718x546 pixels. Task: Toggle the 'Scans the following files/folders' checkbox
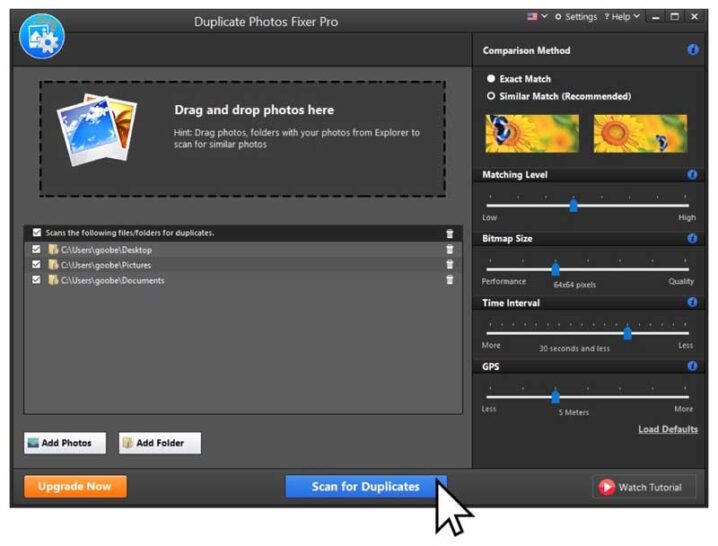[x=37, y=233]
